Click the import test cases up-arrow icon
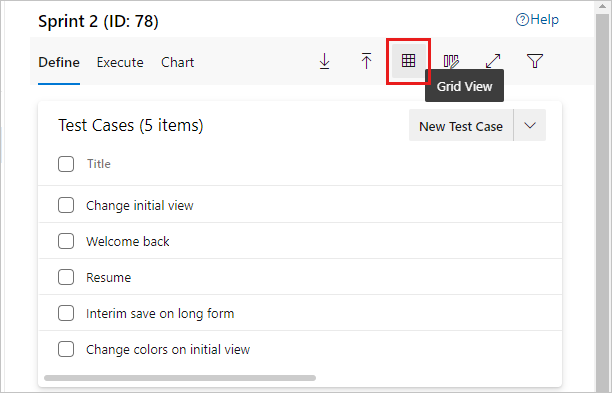 [366, 61]
